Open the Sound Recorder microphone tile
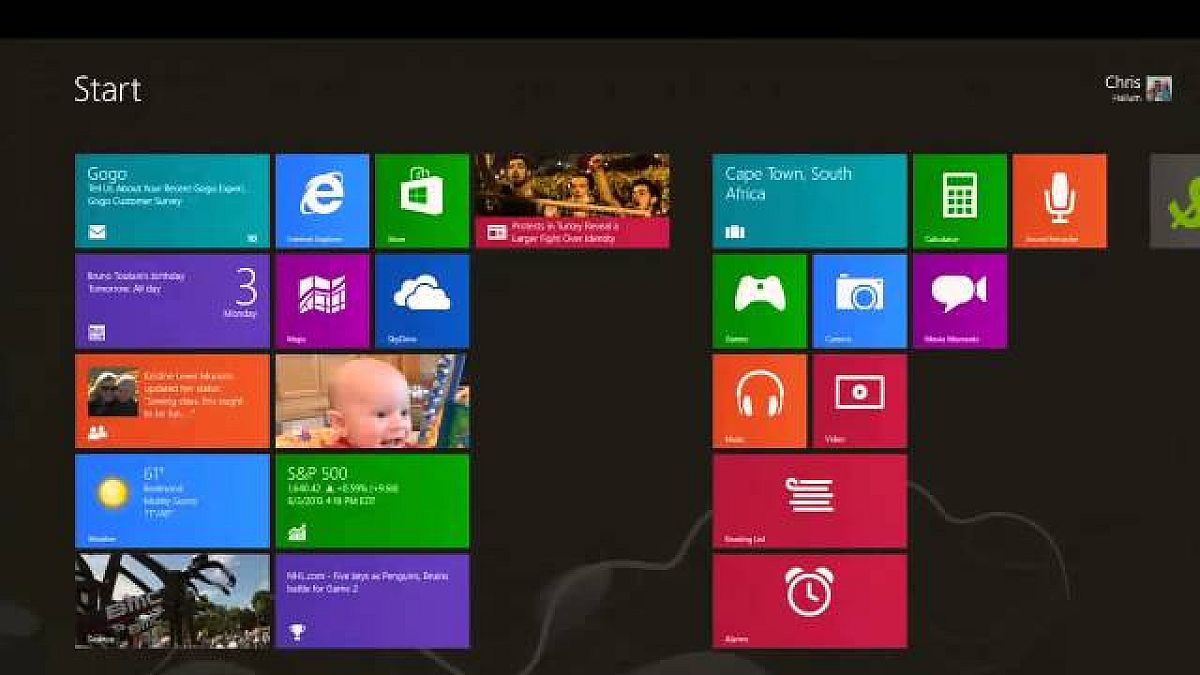 pos(1059,200)
